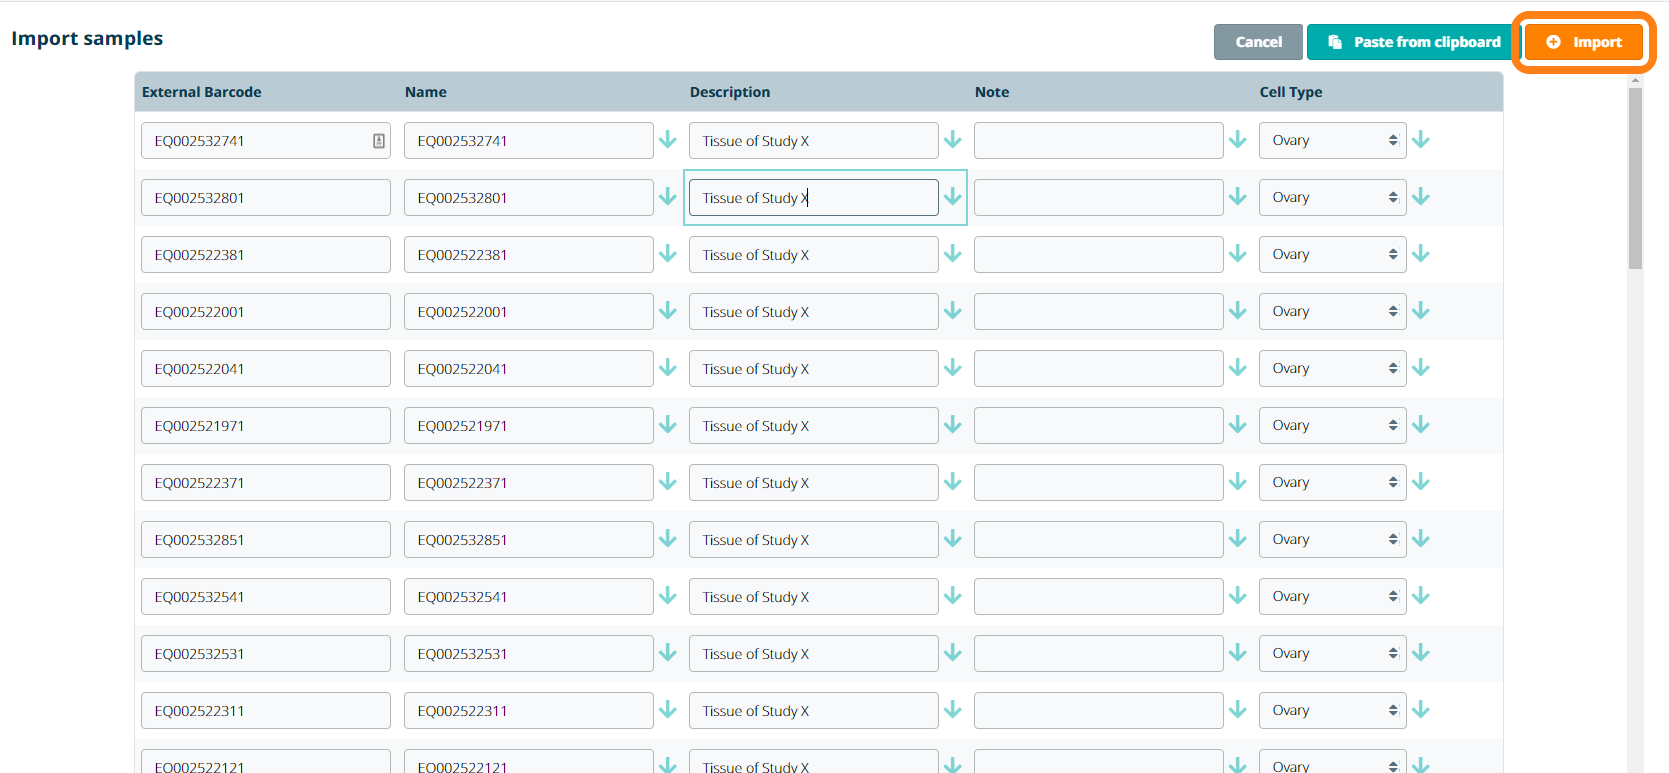This screenshot has height=773, width=1669.
Task: Expand Cell Type selector in EQ002522311 row
Action: 1332,711
